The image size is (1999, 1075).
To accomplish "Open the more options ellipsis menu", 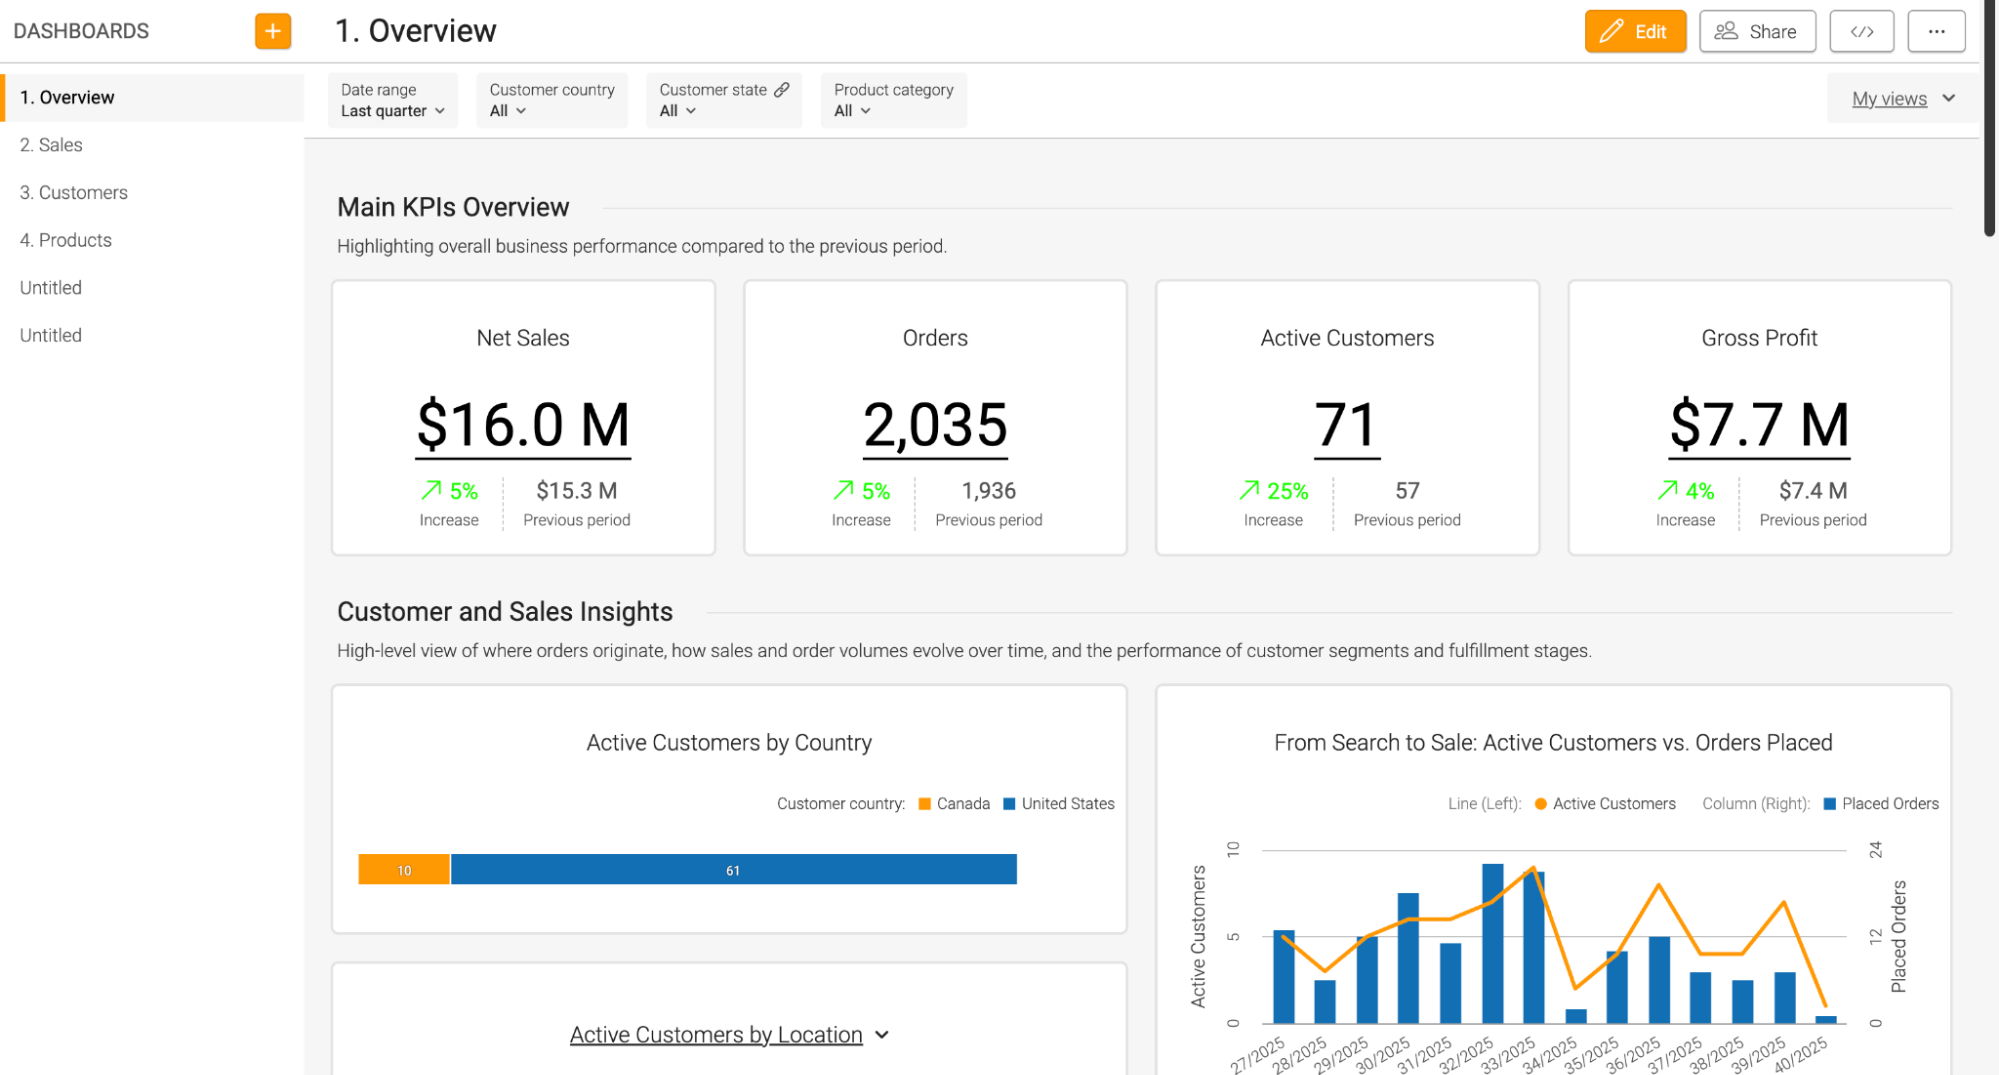I will click(x=1936, y=31).
